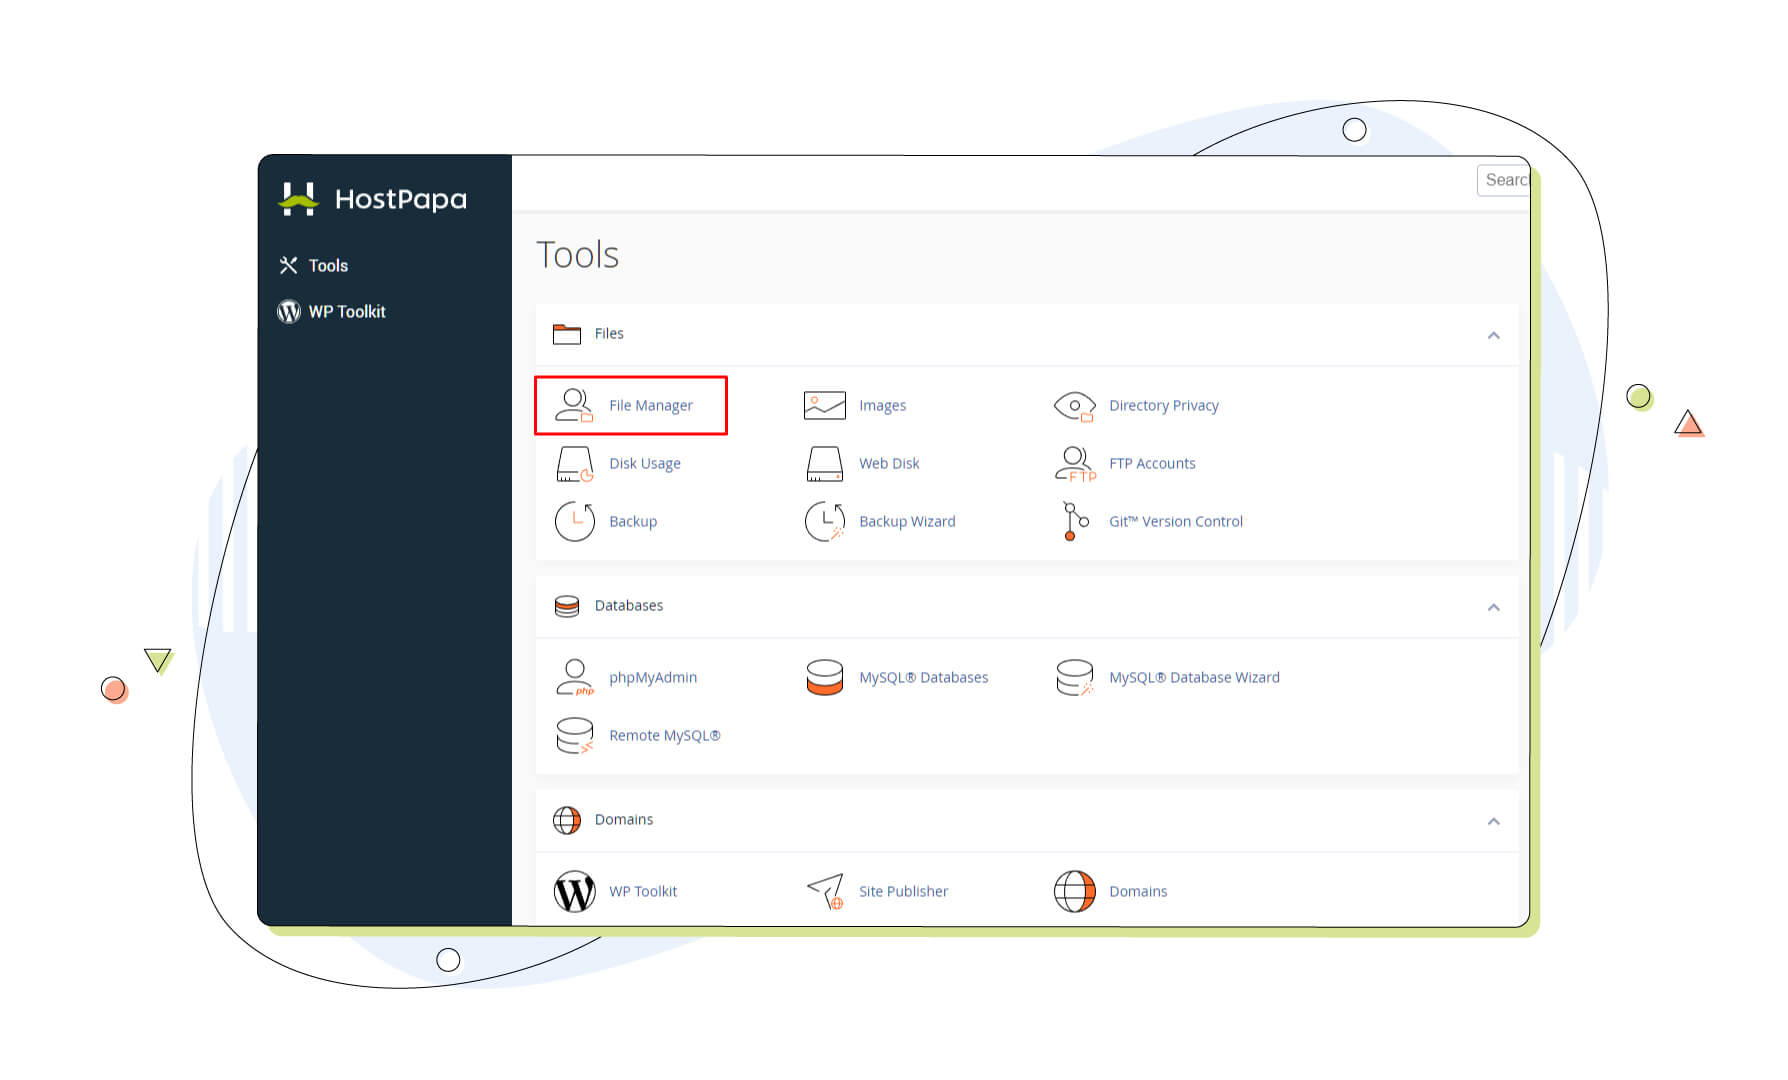Click the MySQL Database Wizard link

tap(1193, 677)
